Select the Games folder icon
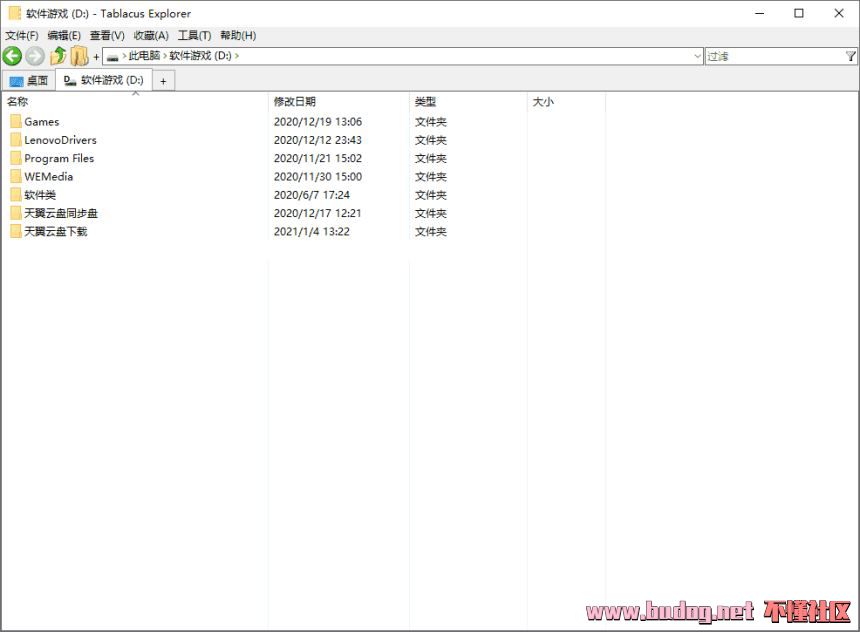The image size is (860, 632). pyautogui.click(x=16, y=121)
